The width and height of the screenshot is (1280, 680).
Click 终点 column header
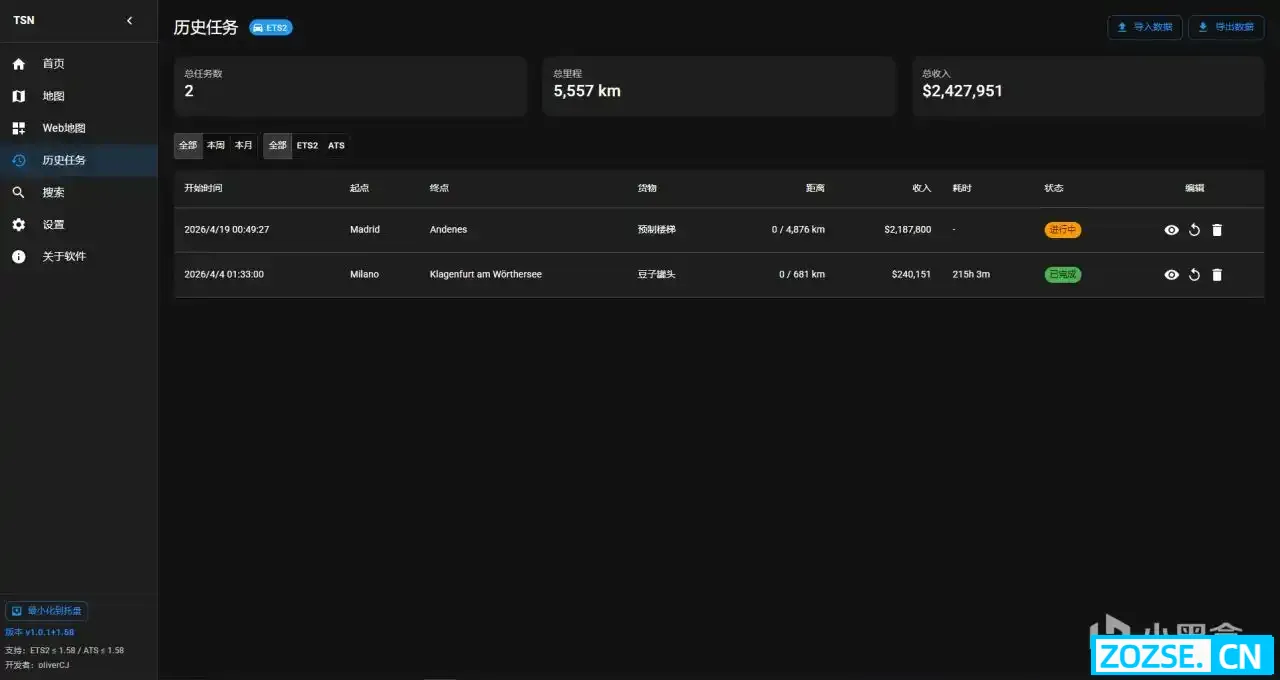pos(439,188)
